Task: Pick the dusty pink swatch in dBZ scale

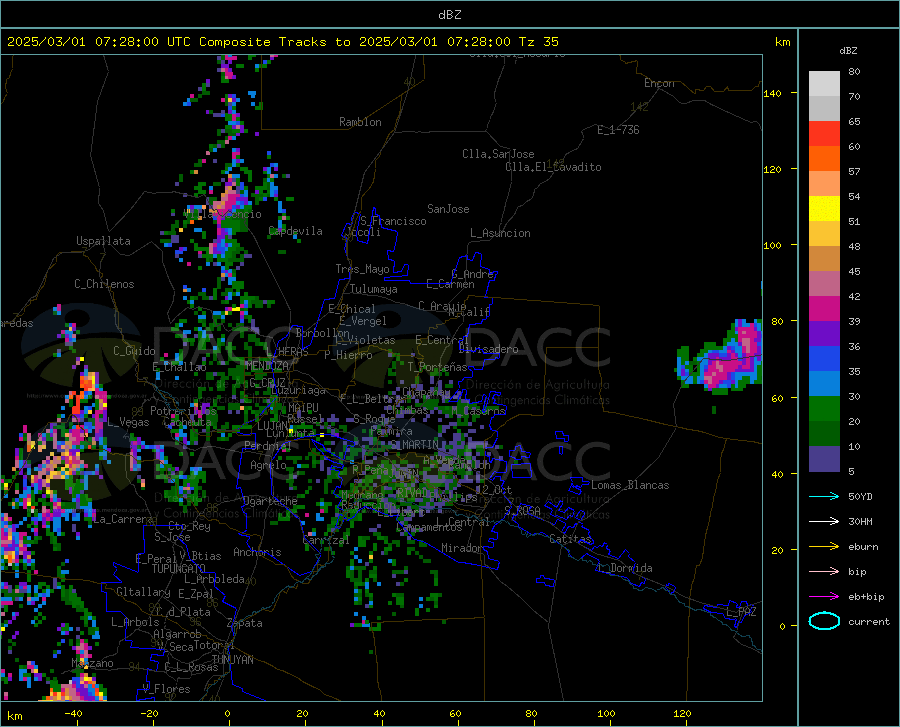Action: click(x=824, y=284)
